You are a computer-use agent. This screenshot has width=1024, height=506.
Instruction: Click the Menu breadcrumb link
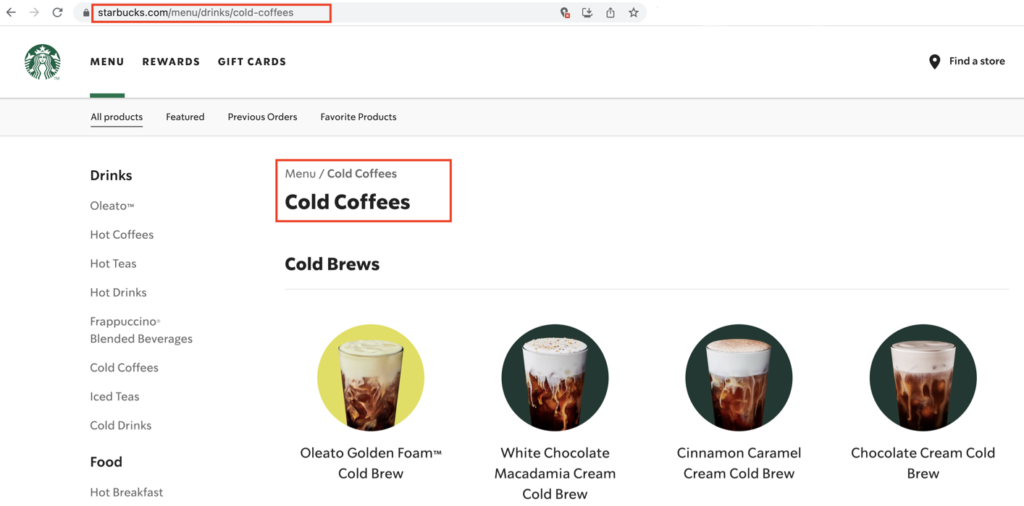(300, 174)
